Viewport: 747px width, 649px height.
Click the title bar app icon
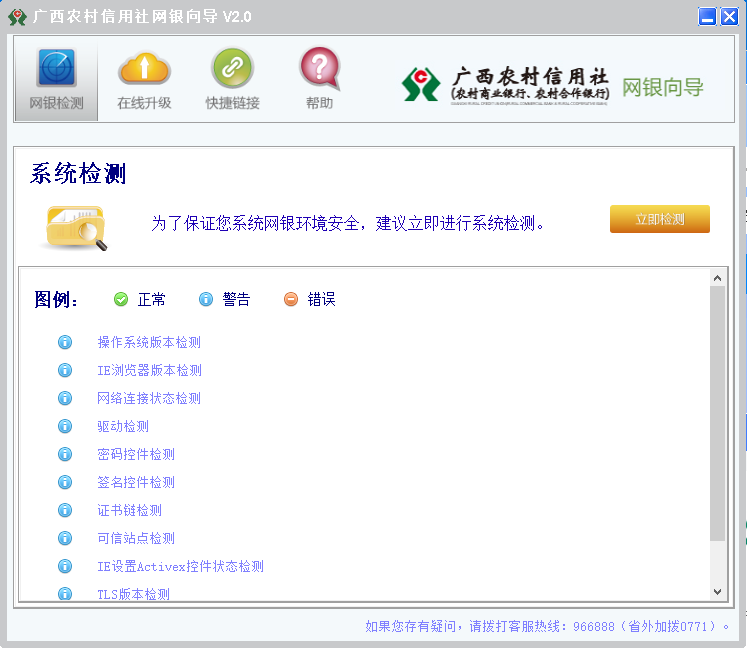click(17, 17)
